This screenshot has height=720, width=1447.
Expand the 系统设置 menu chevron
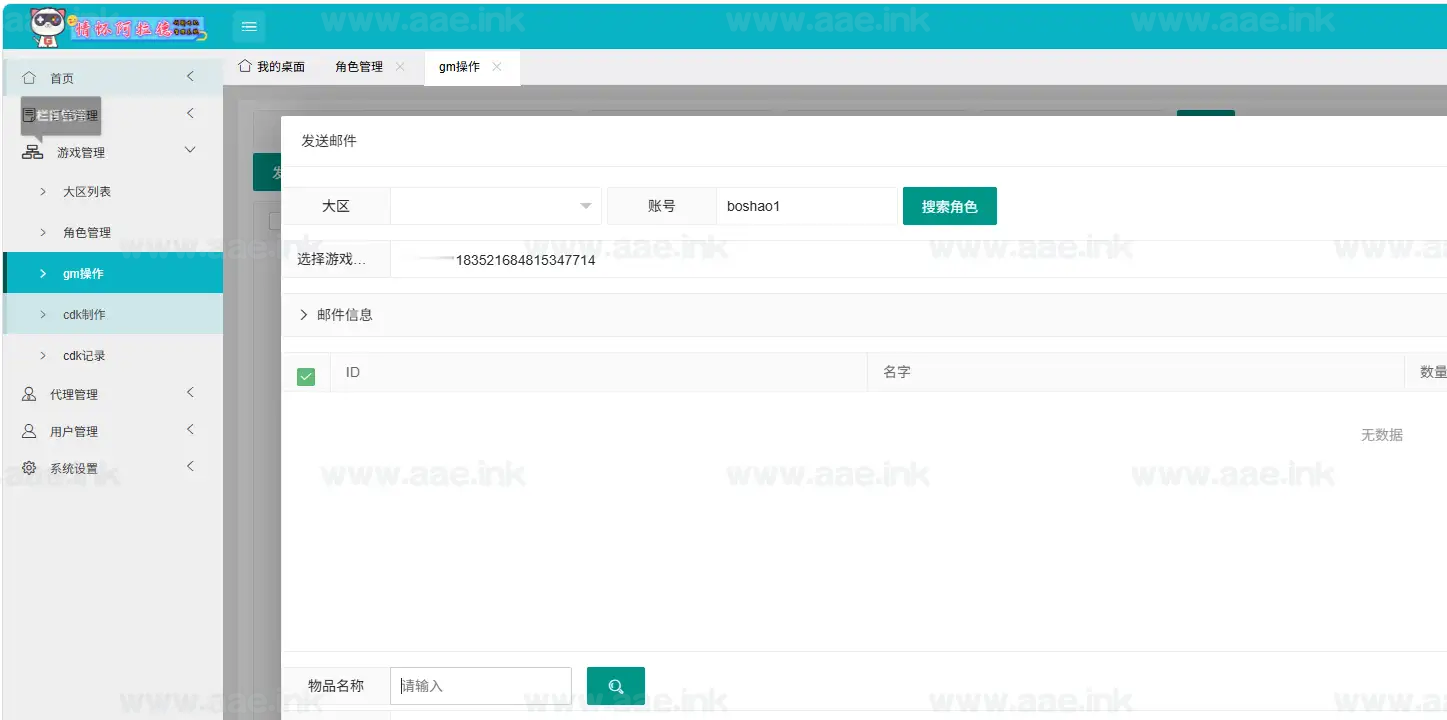[190, 466]
